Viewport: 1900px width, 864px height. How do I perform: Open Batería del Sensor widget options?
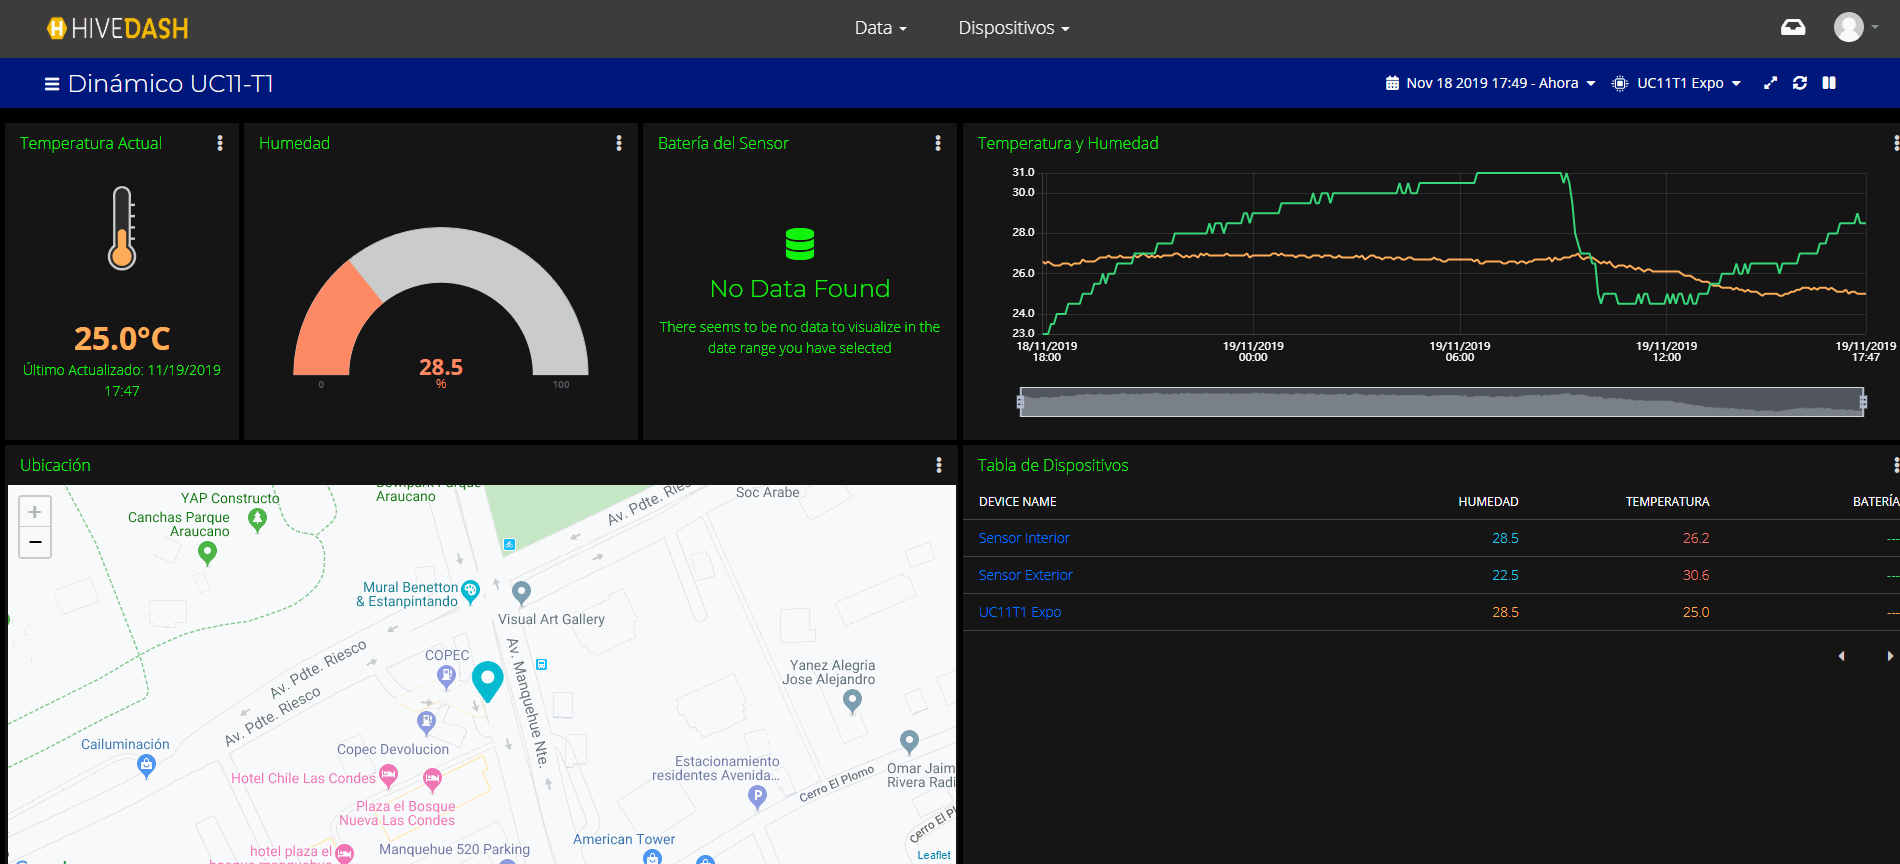(938, 143)
